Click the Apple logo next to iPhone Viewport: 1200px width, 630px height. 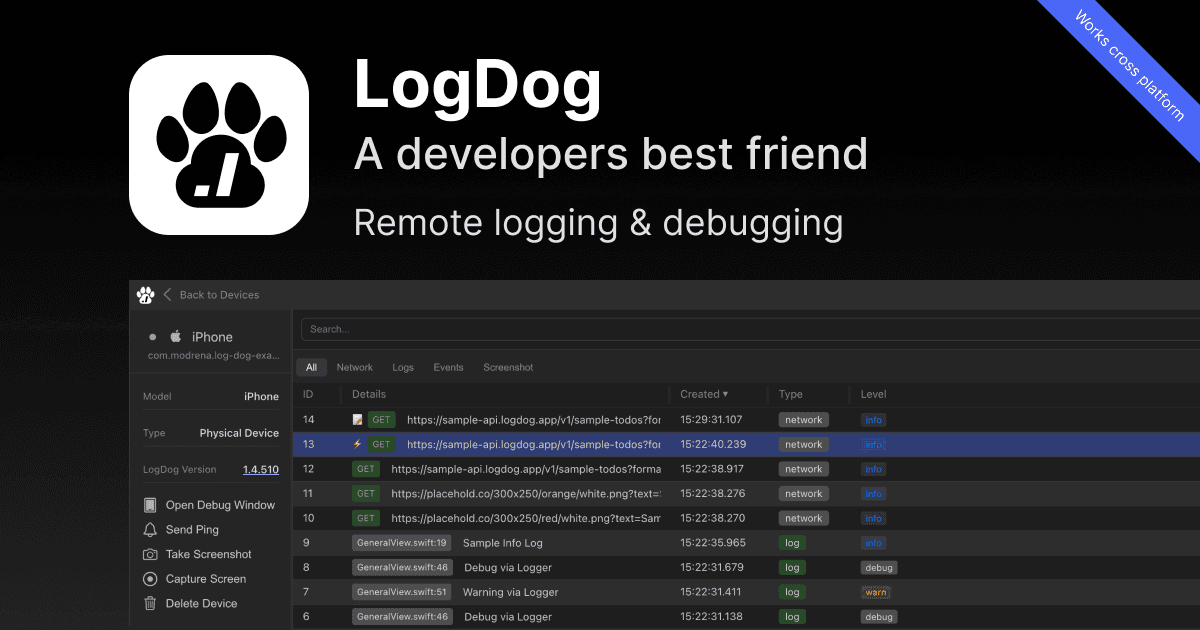[175, 337]
